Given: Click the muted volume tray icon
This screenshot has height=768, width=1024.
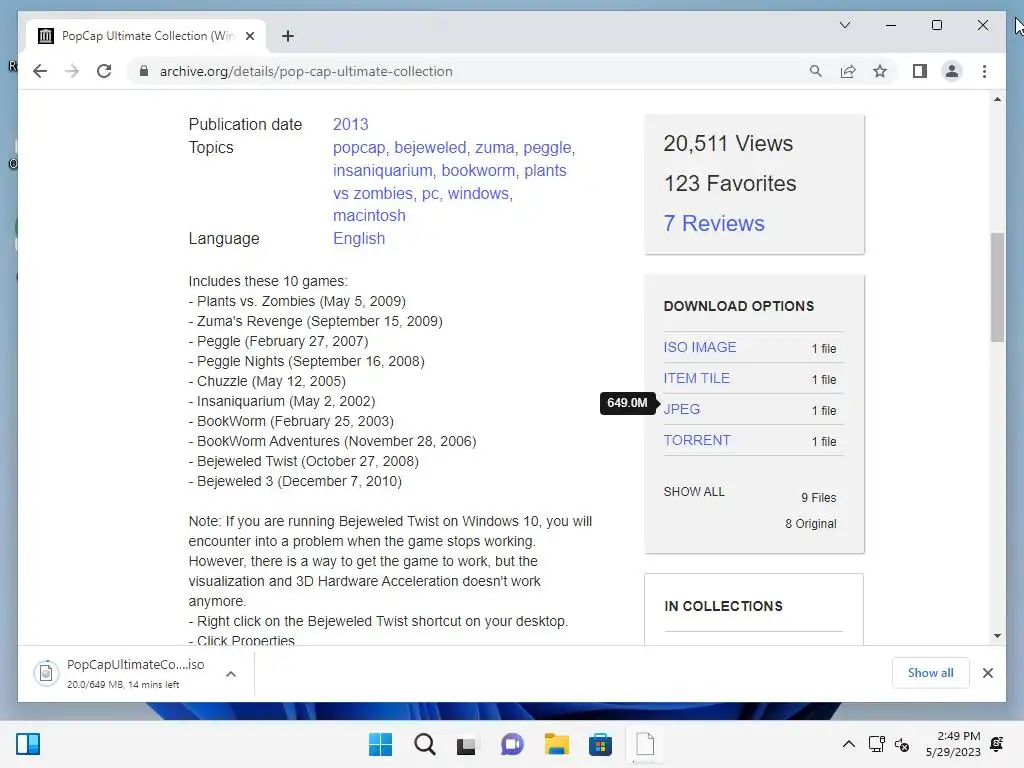Looking at the screenshot, I should pos(902,744).
